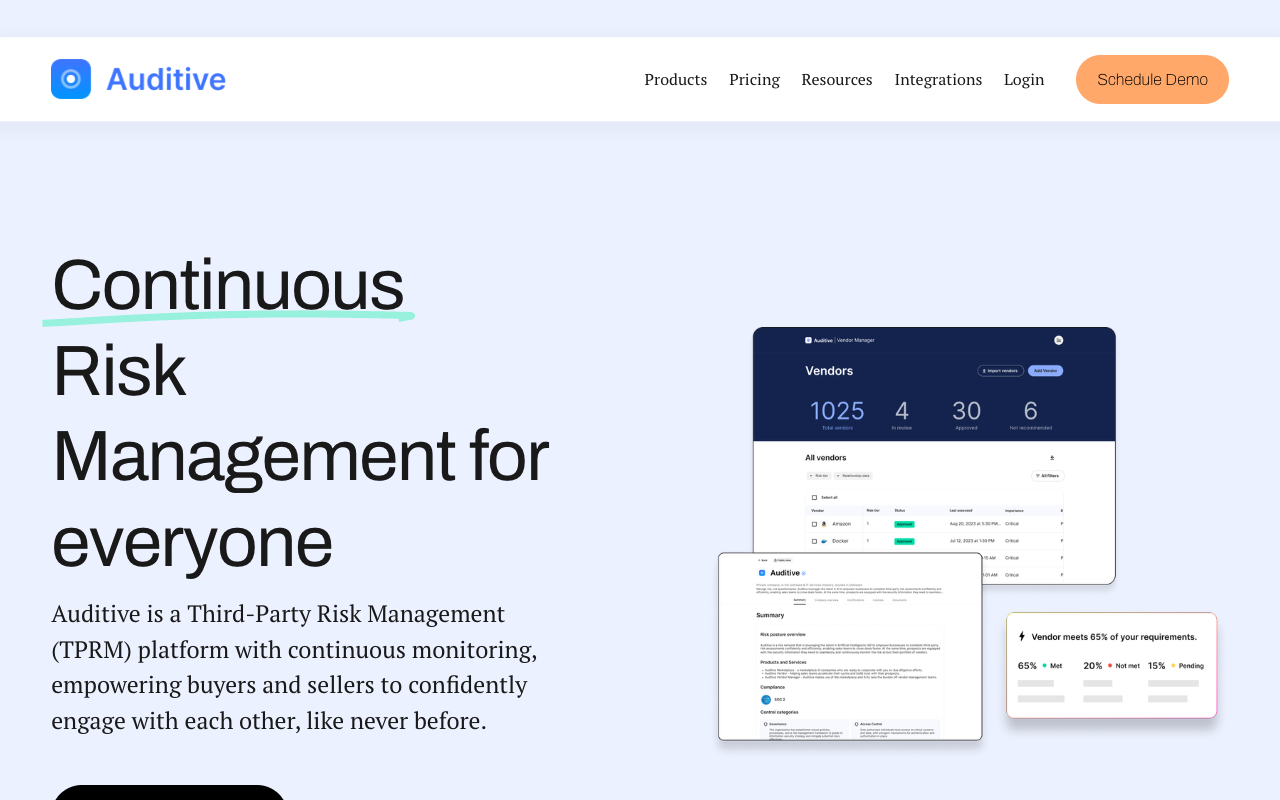Image resolution: width=1280 pixels, height=800 pixels.
Task: Click the verified badge next to Auditive title
Action: pyautogui.click(x=804, y=573)
